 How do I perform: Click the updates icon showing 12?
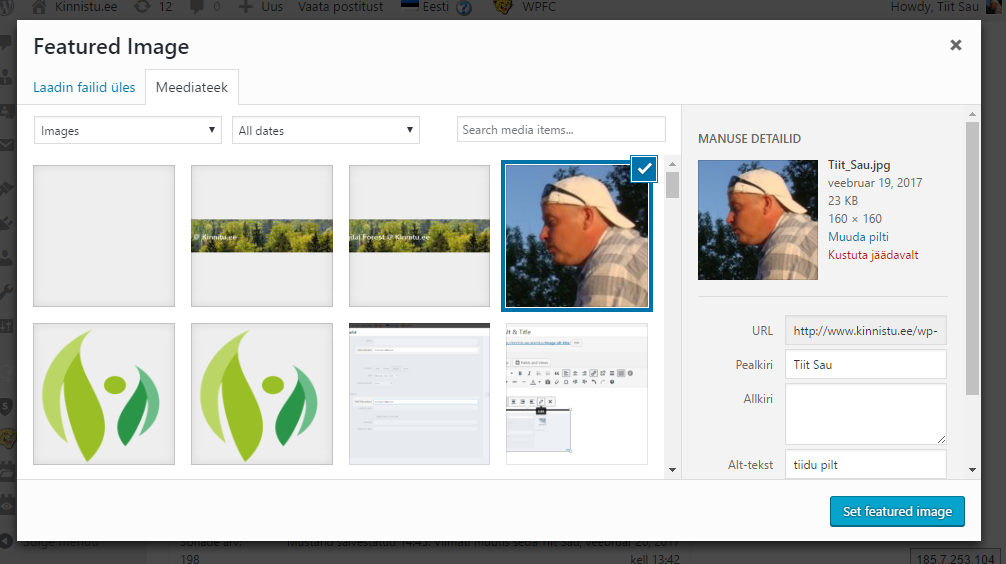coord(143,6)
